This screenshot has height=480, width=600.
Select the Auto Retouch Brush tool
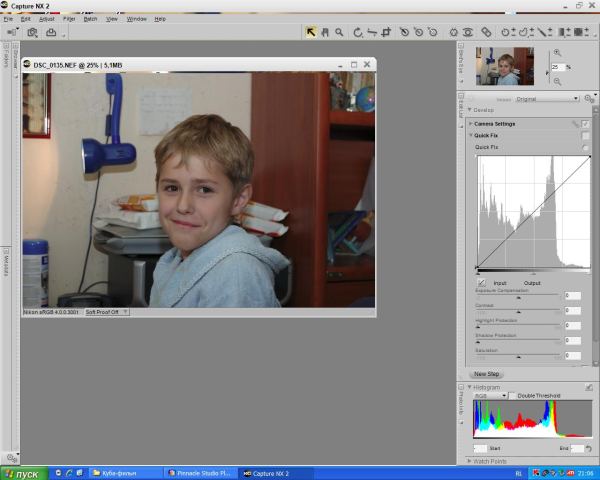pyautogui.click(x=486, y=33)
